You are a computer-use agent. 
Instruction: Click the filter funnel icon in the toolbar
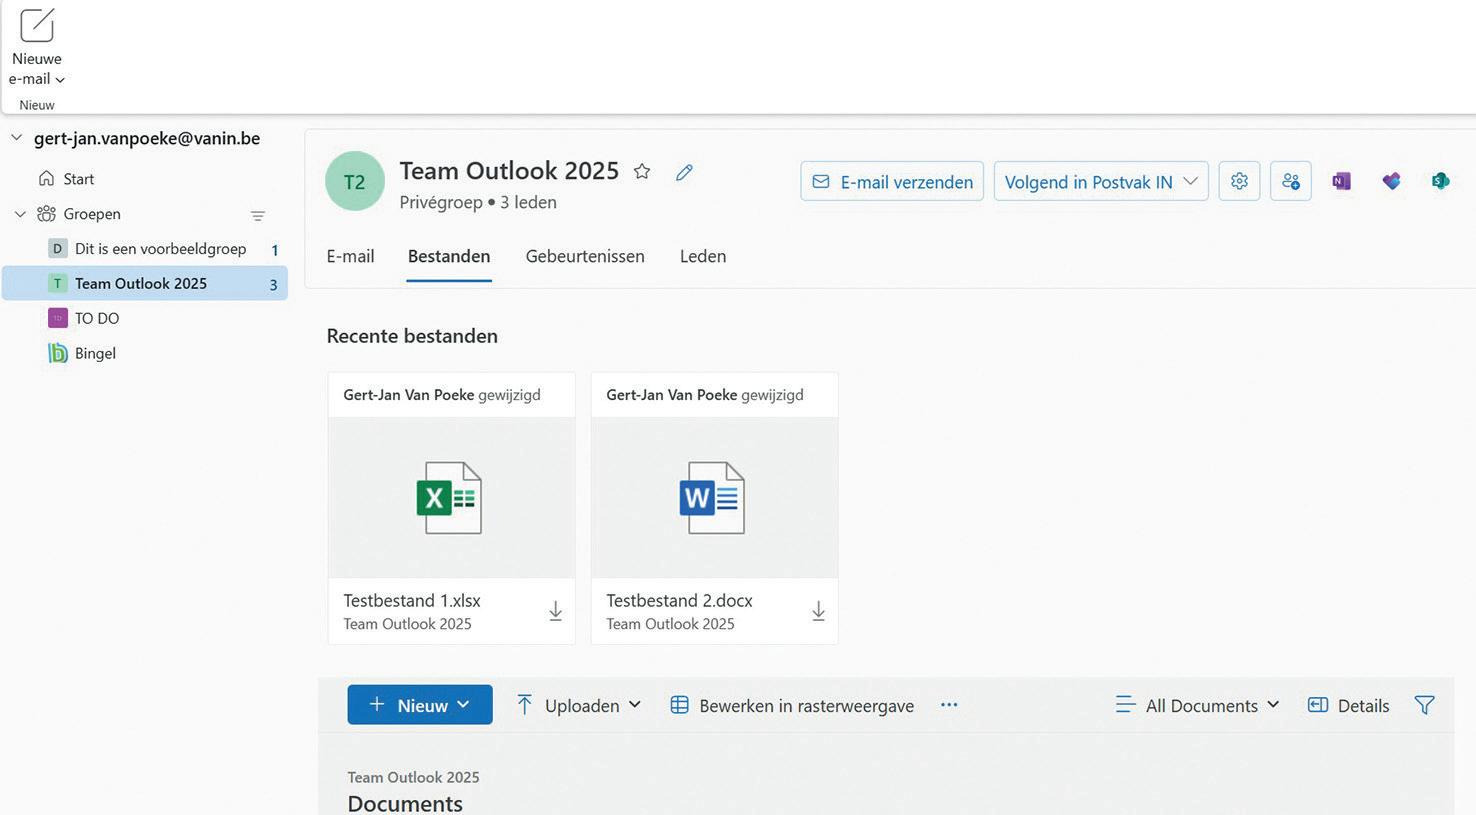tap(1425, 705)
